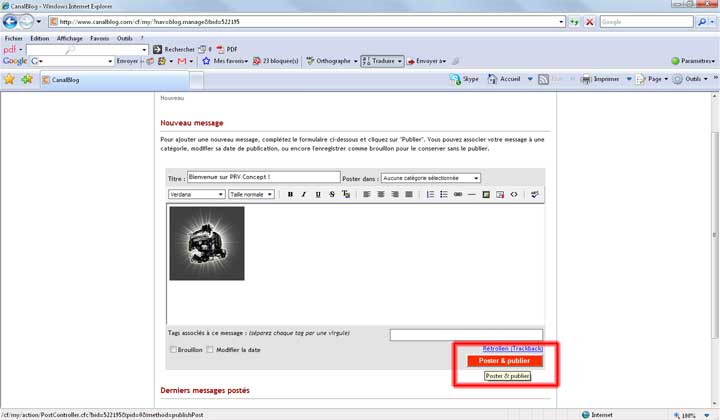Expand the Traduire dropdown
The height and width of the screenshot is (420, 720).
399,61
